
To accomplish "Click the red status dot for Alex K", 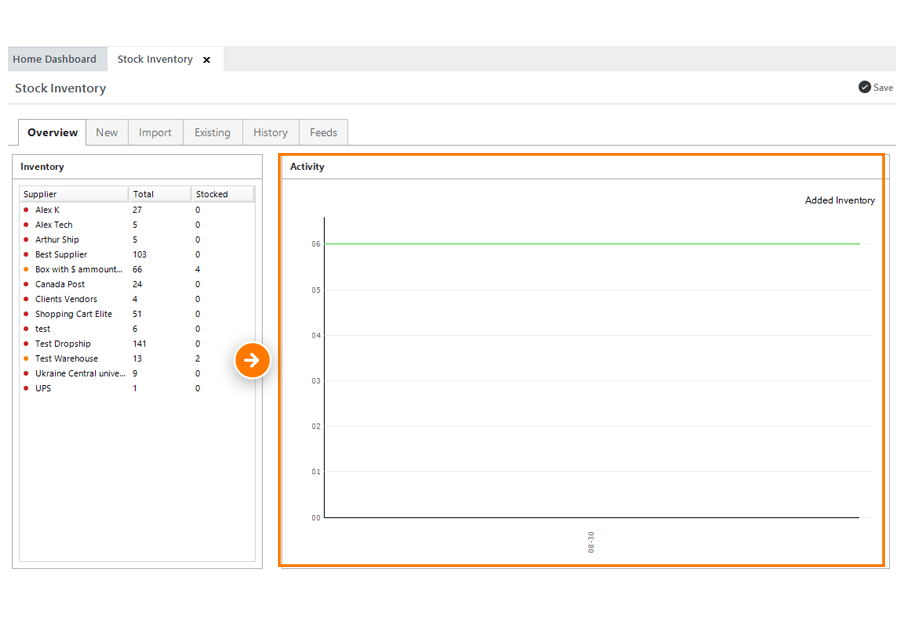I will pyautogui.click(x=26, y=210).
